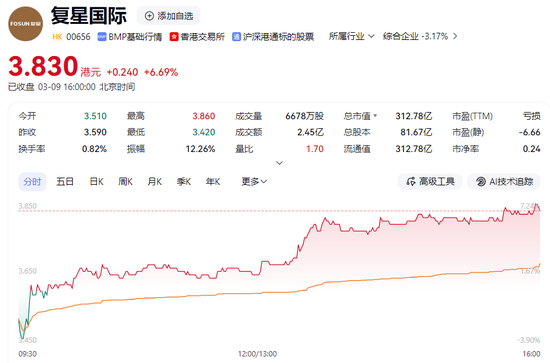Click the volume value 6678万股
The image size is (550, 363).
pyautogui.click(x=304, y=116)
